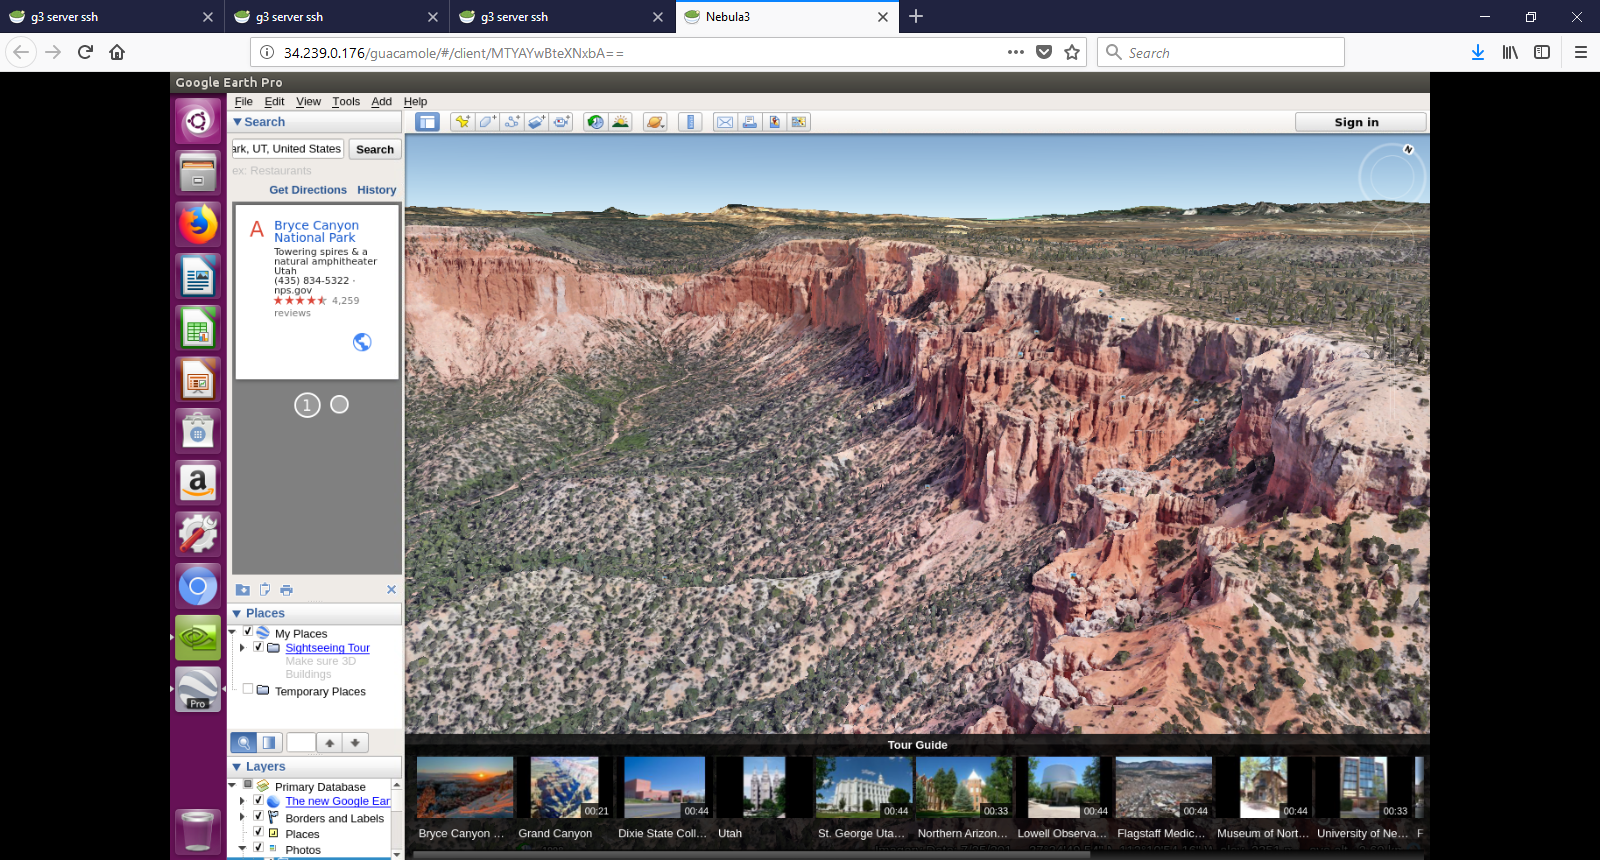Open the Show Ruler tool
Screen dimensions: 1600x860
690,122
